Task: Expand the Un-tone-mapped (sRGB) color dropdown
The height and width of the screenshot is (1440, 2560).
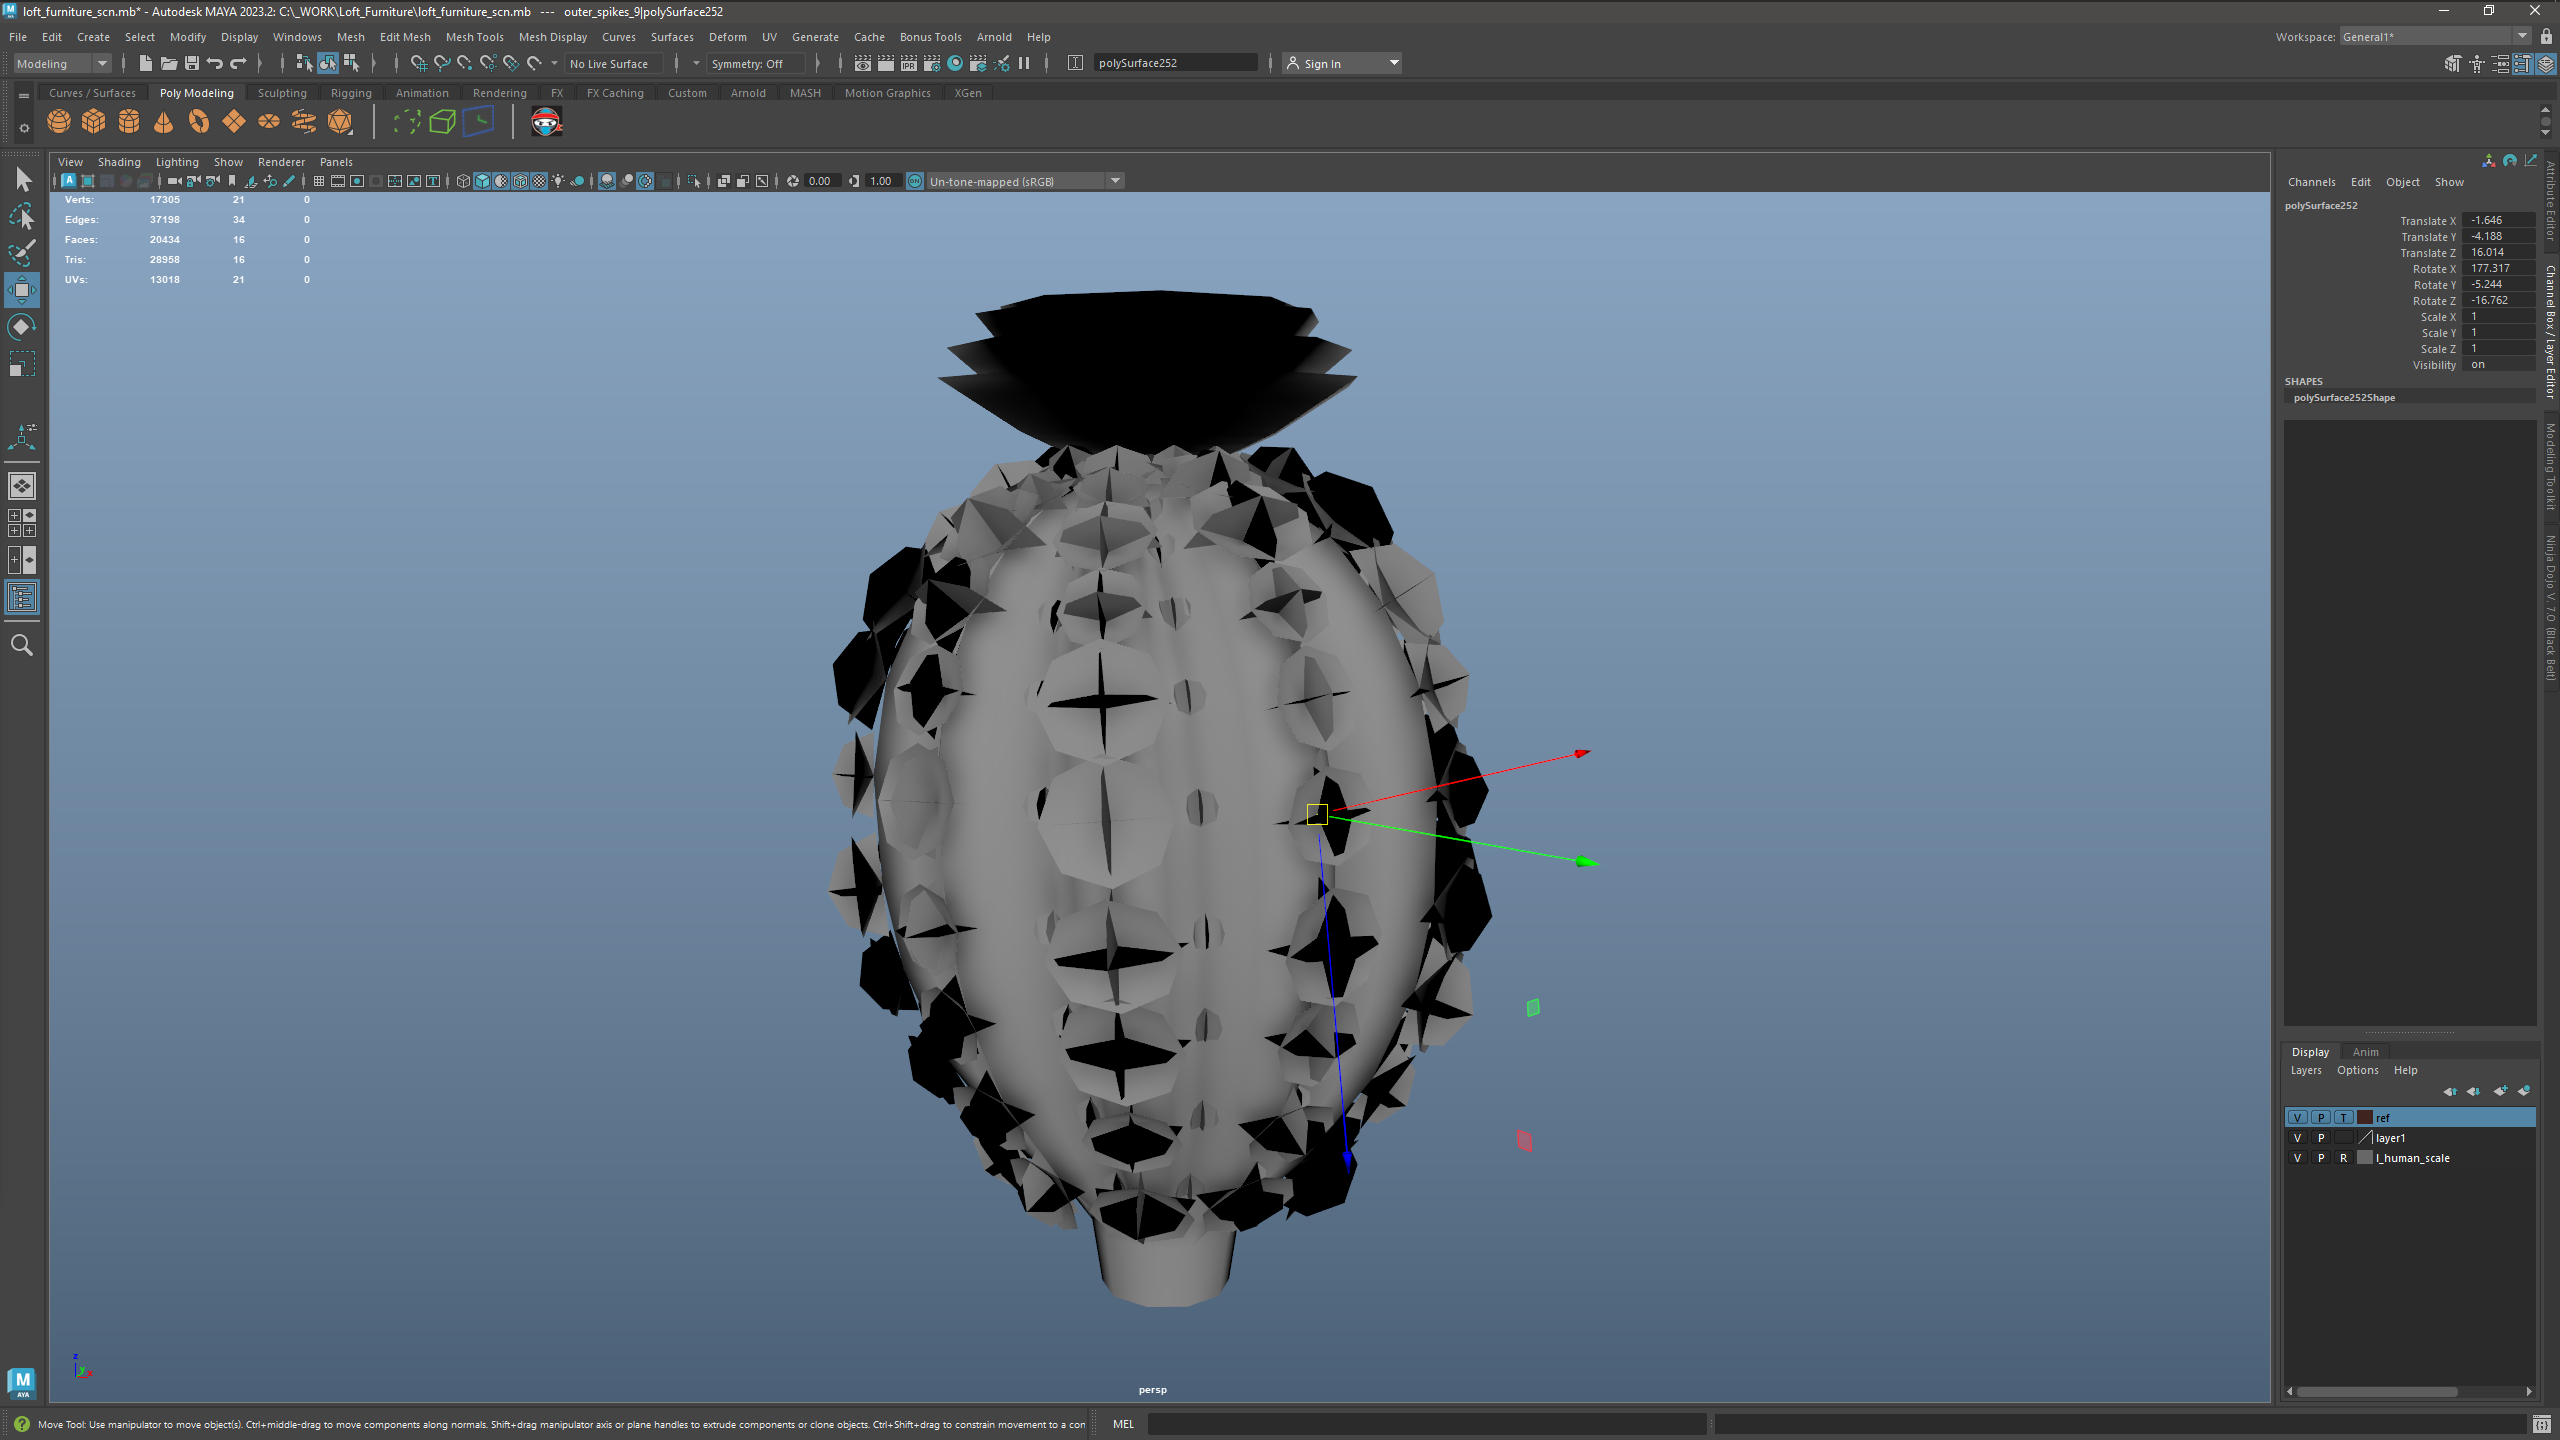Action: (x=1115, y=181)
